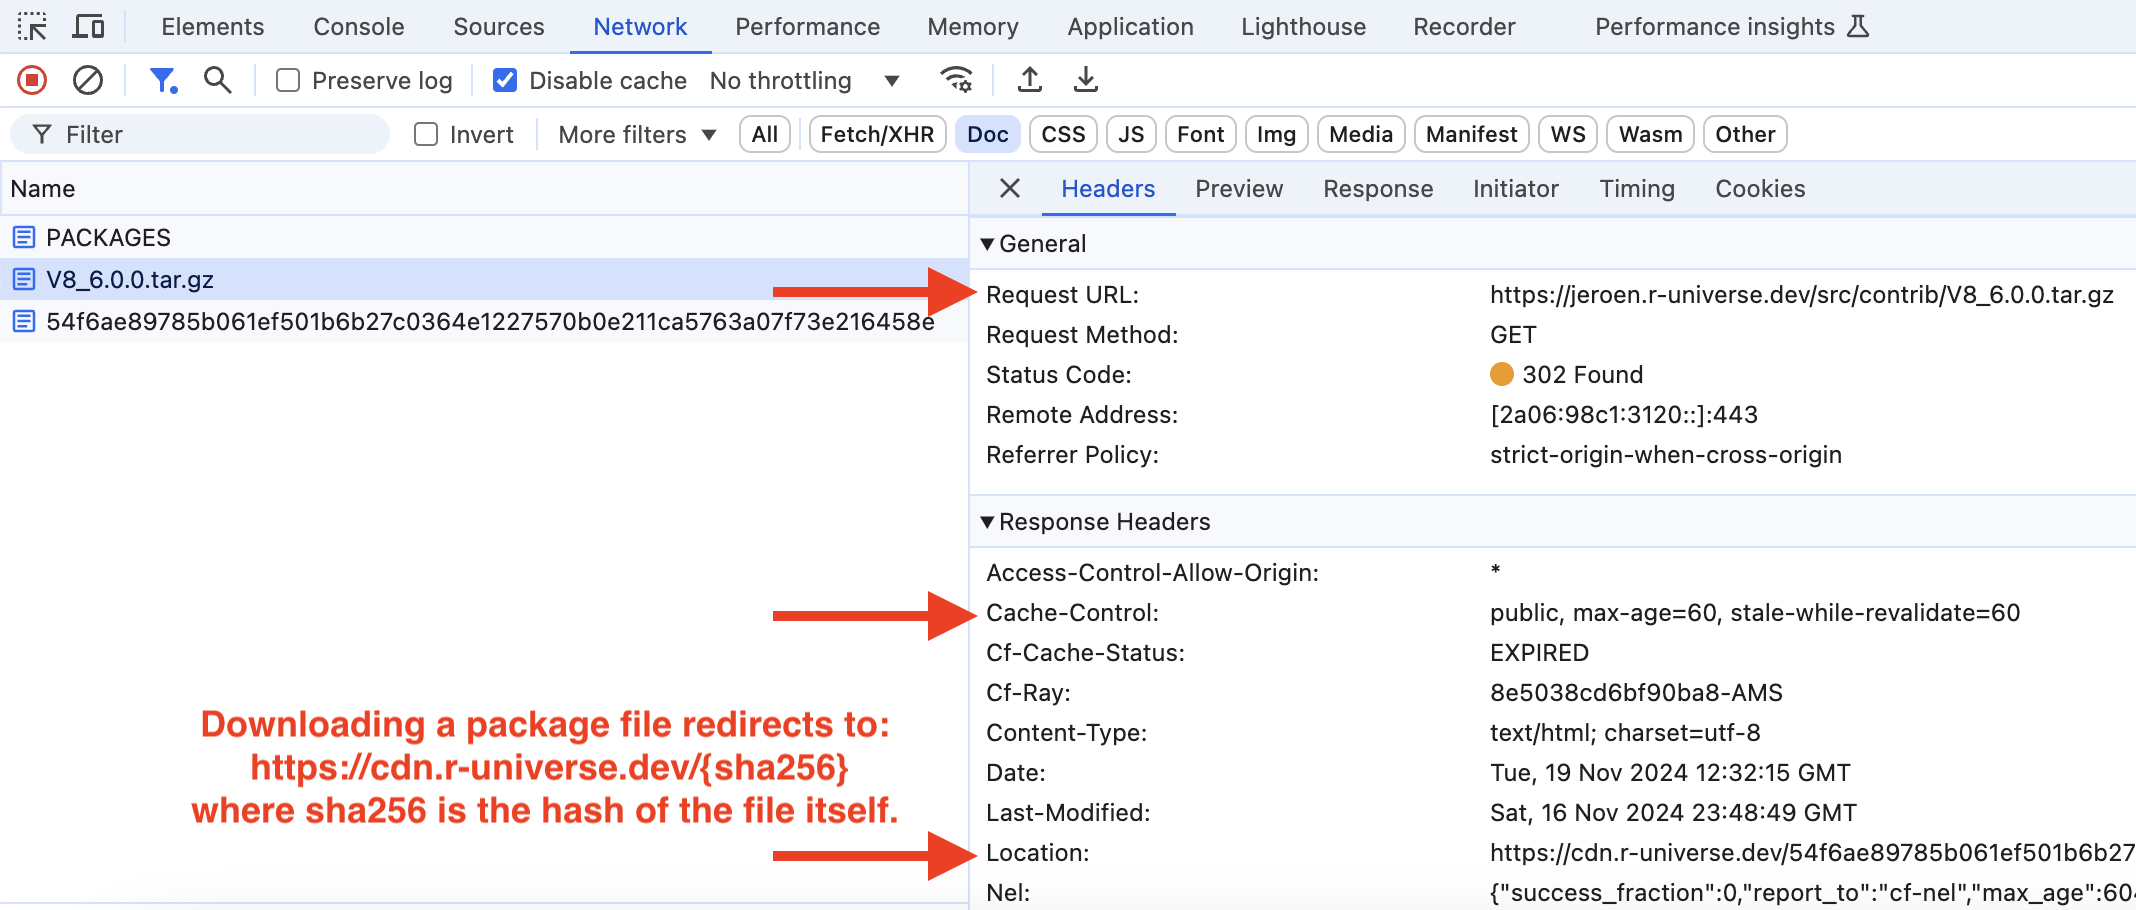The height and width of the screenshot is (910, 2136).
Task: Uncheck the Disable cache checkbox
Action: 505,80
